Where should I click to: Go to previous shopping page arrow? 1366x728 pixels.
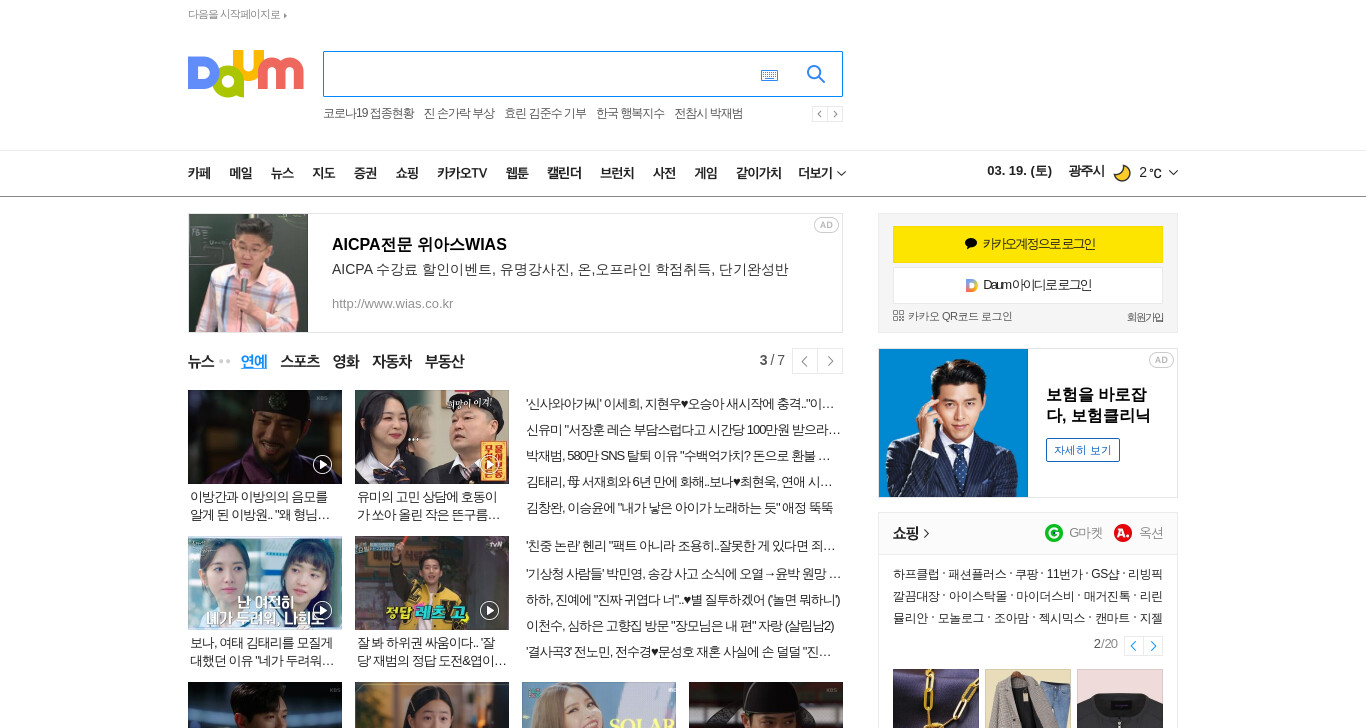tap(1133, 646)
